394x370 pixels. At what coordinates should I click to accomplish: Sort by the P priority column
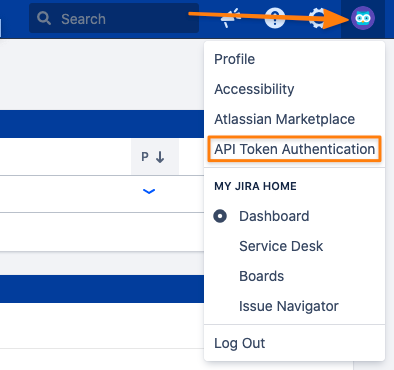point(155,157)
